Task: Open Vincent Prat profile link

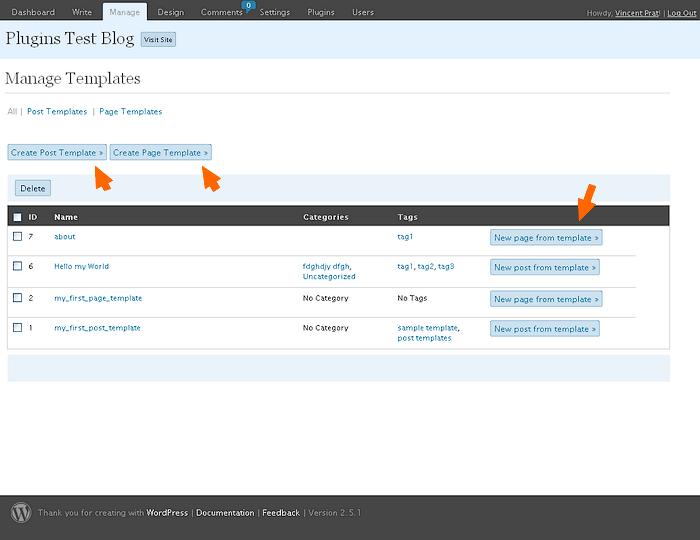Action: tap(637, 13)
